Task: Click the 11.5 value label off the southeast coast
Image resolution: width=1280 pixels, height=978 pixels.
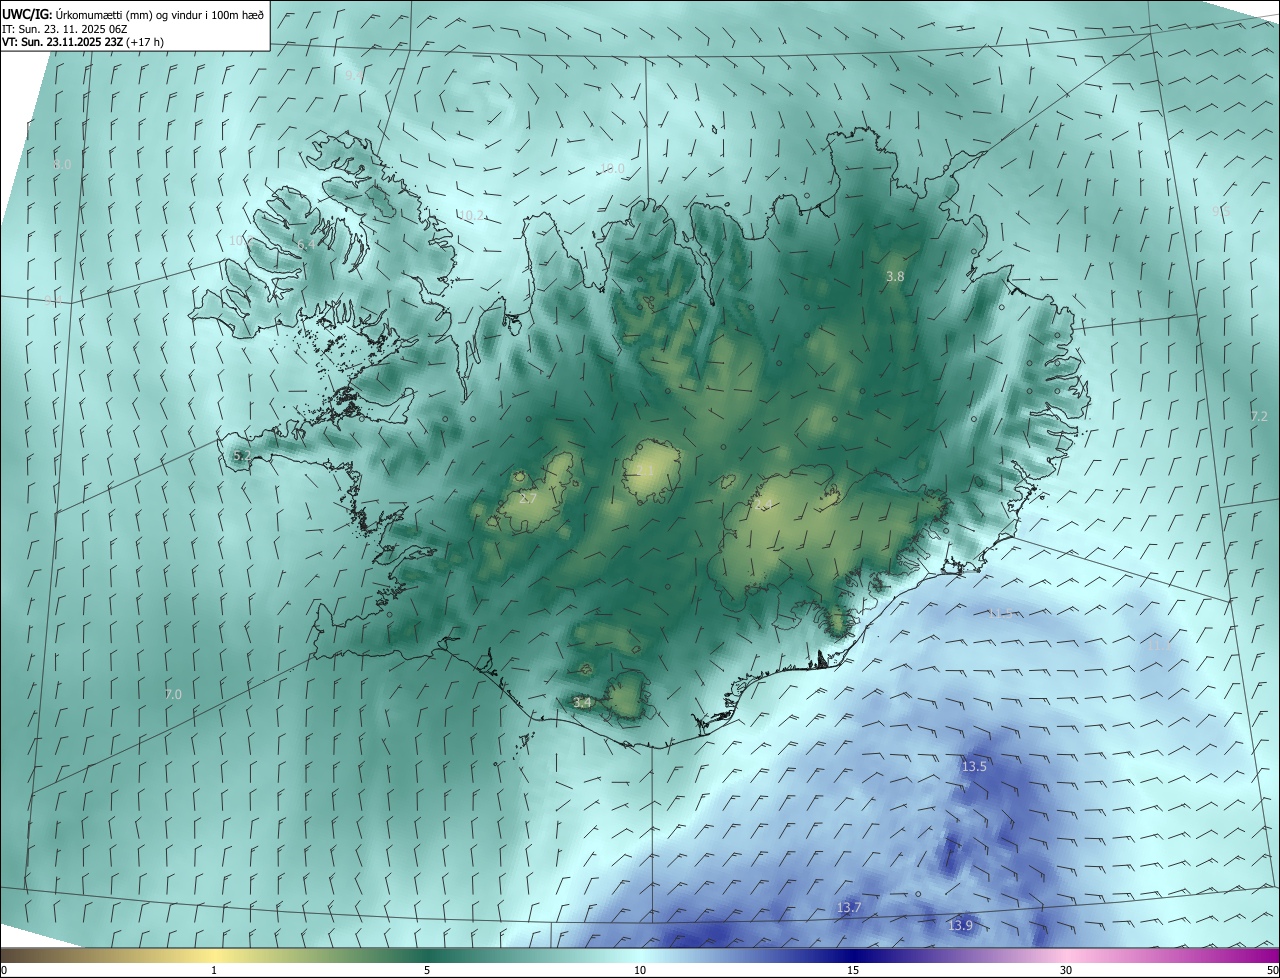Action: click(1000, 614)
